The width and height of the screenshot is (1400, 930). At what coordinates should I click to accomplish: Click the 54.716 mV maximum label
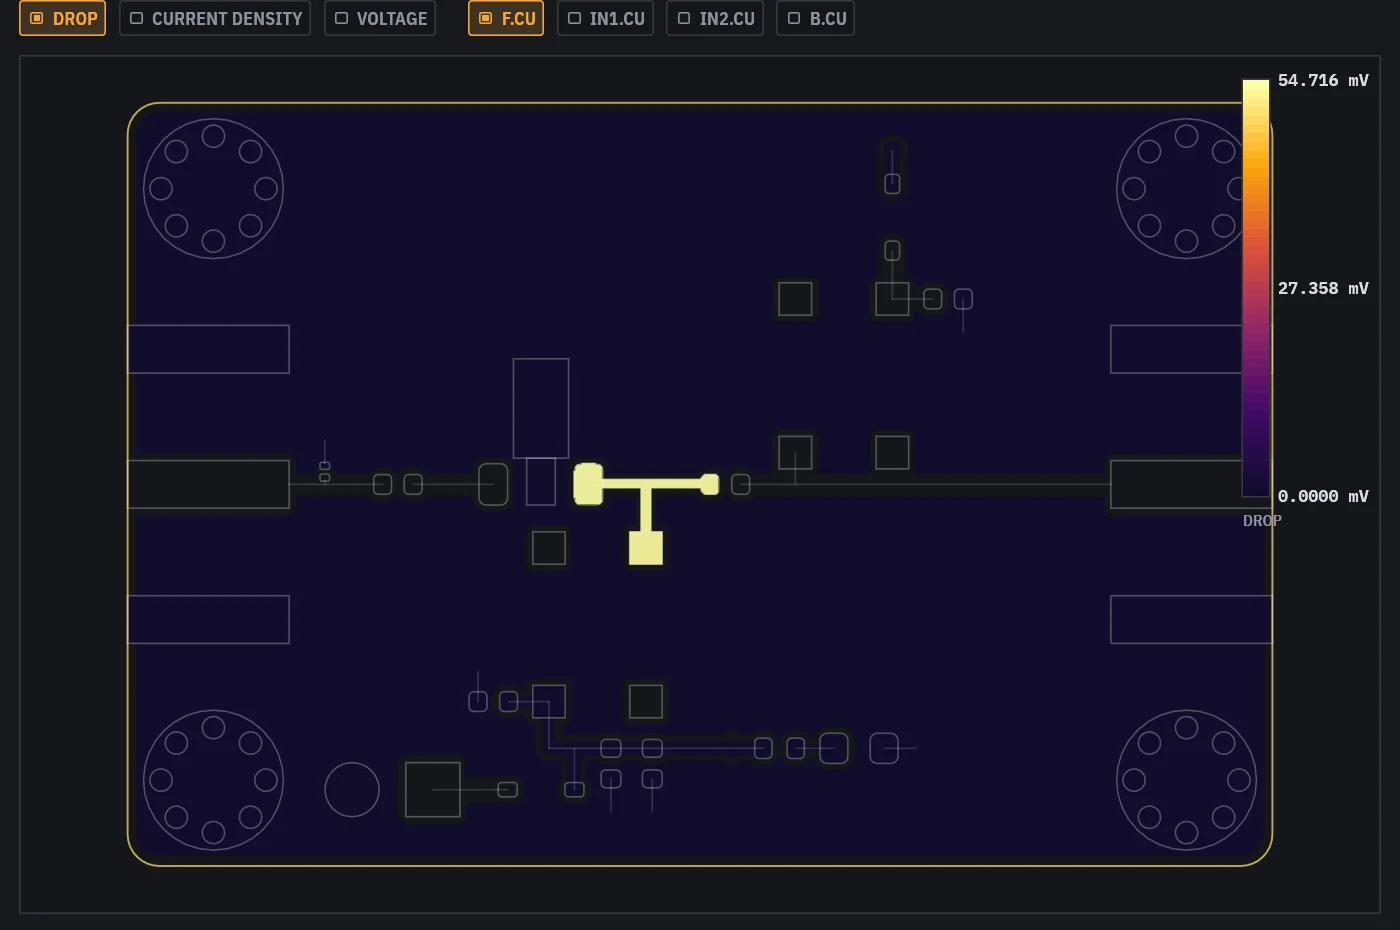click(1323, 80)
